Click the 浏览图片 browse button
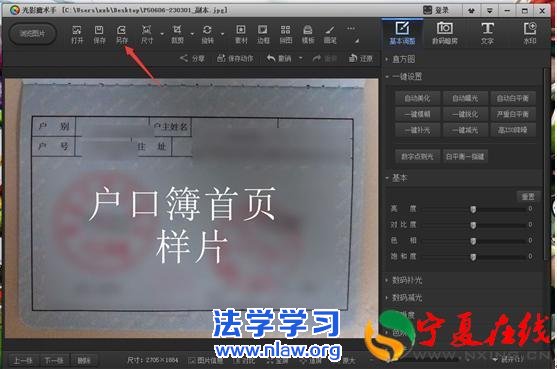 click(32, 34)
